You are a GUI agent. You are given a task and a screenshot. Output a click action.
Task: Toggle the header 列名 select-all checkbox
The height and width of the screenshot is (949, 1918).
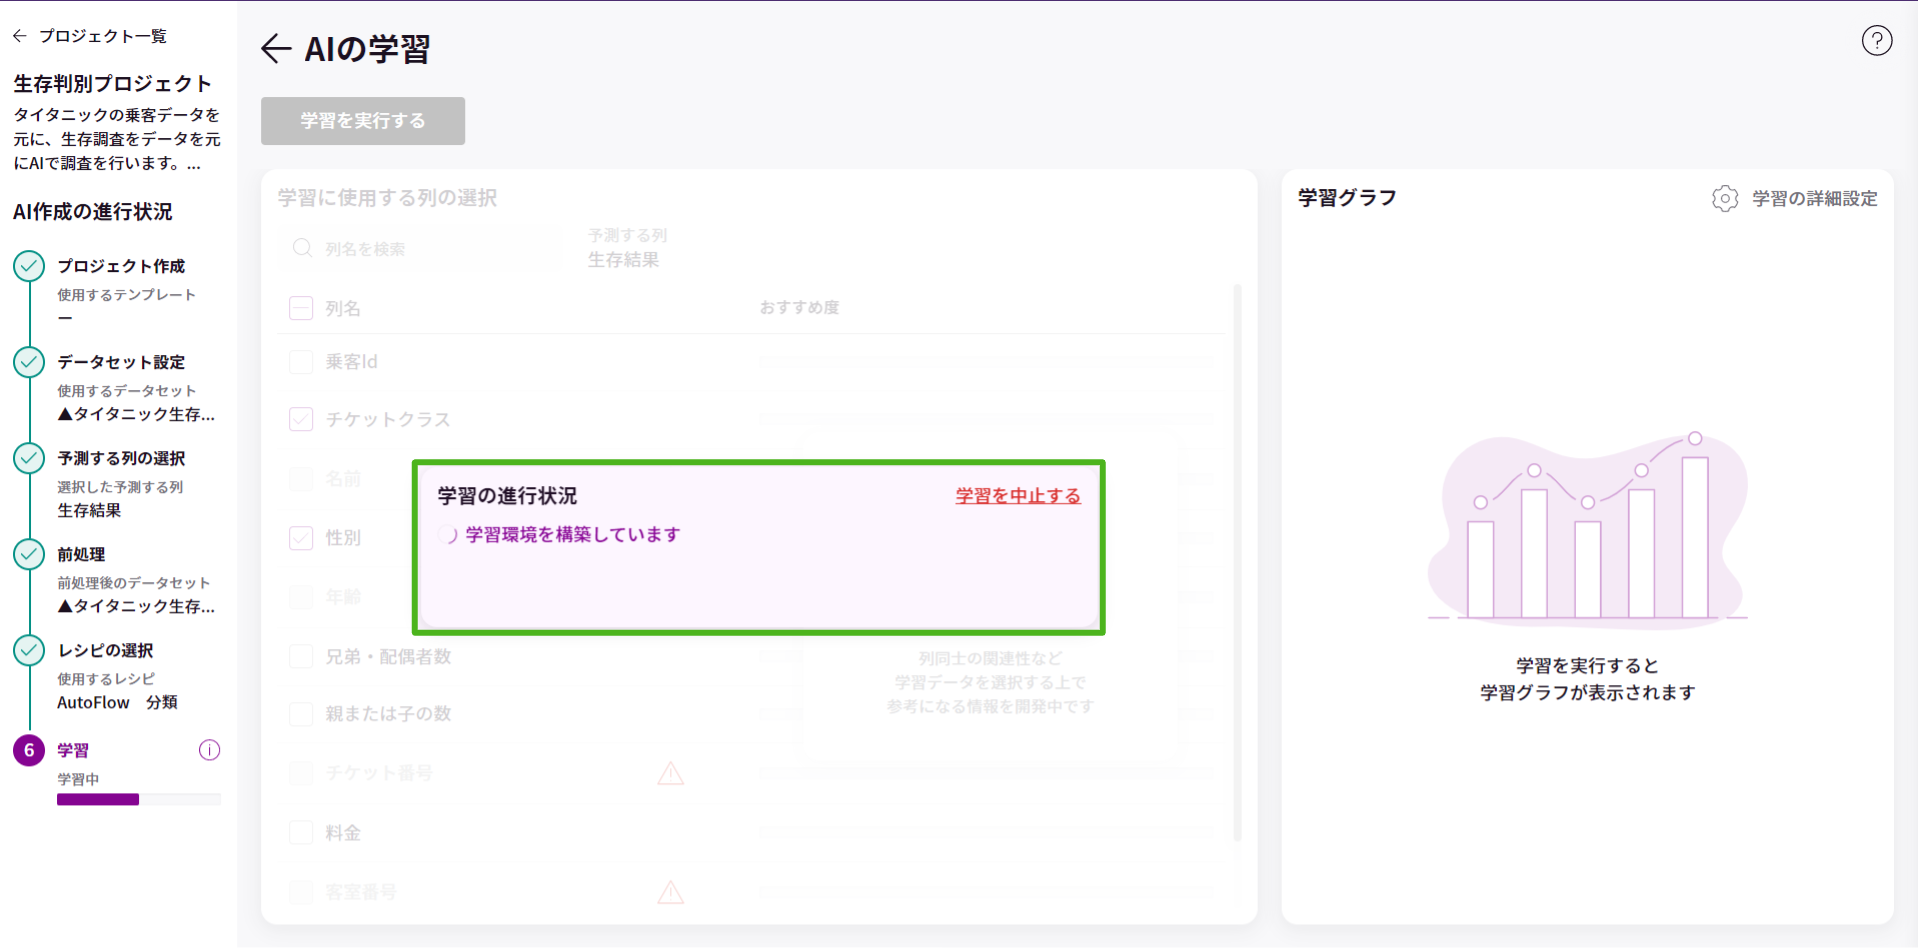click(301, 308)
